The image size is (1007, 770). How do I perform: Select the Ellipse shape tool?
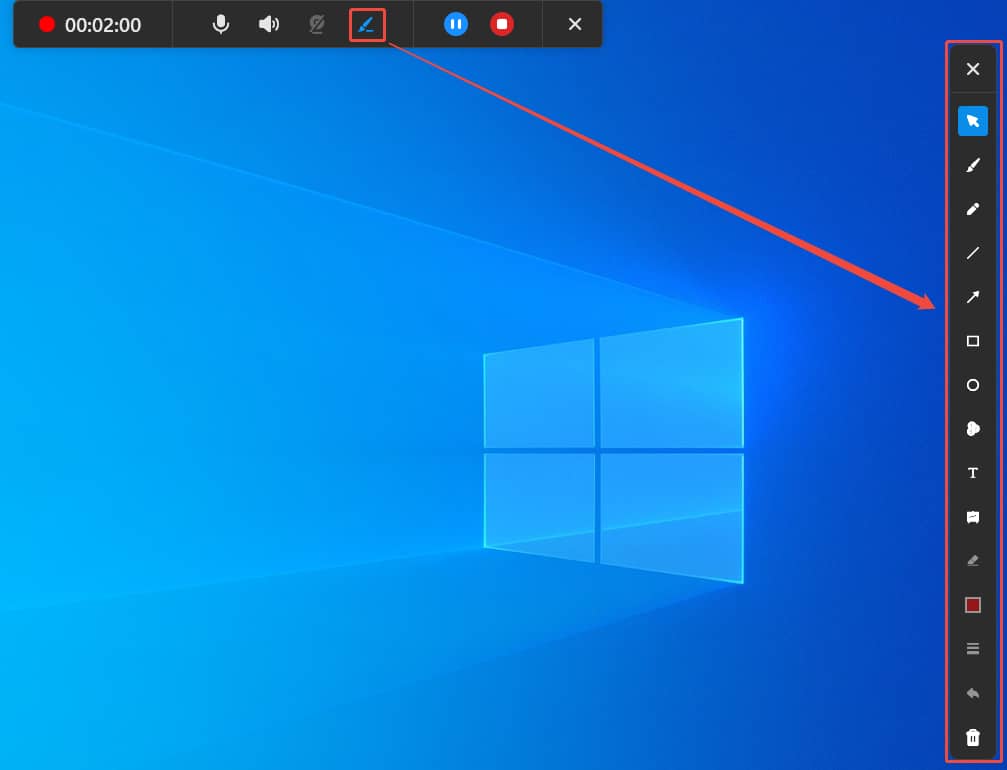(x=972, y=385)
